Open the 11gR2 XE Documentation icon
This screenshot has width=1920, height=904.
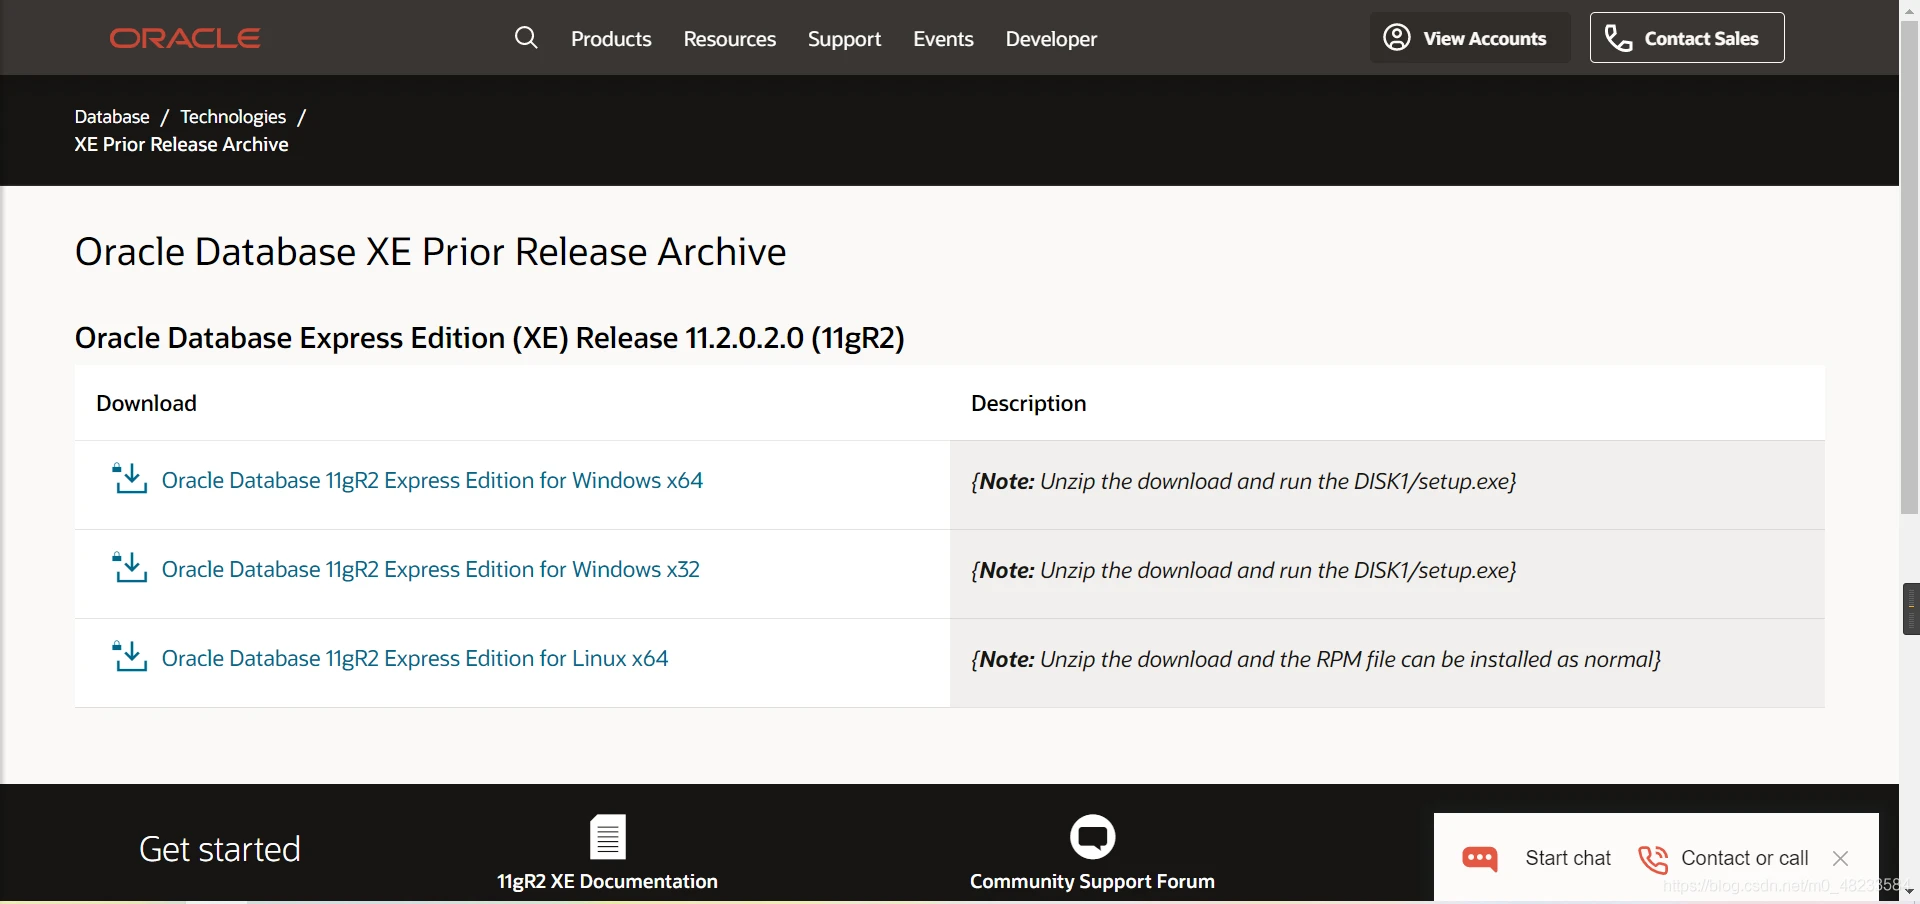tap(607, 837)
